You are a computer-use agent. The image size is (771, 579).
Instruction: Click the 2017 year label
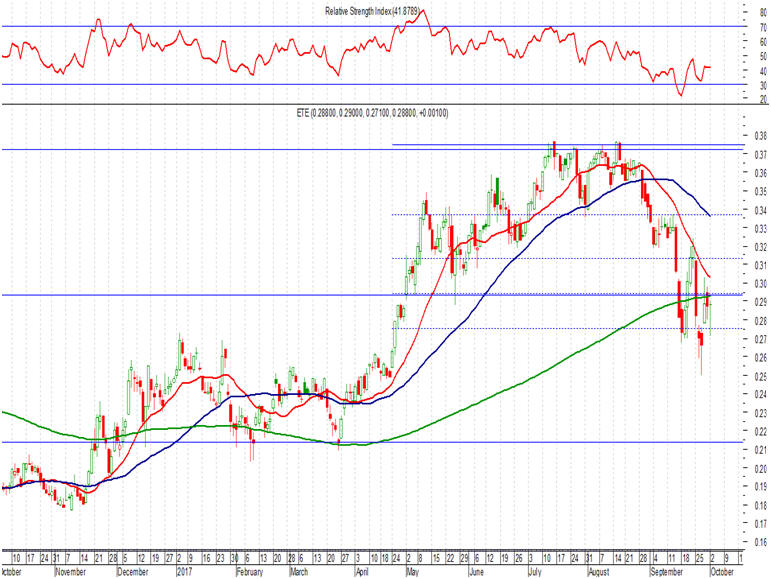click(x=184, y=572)
